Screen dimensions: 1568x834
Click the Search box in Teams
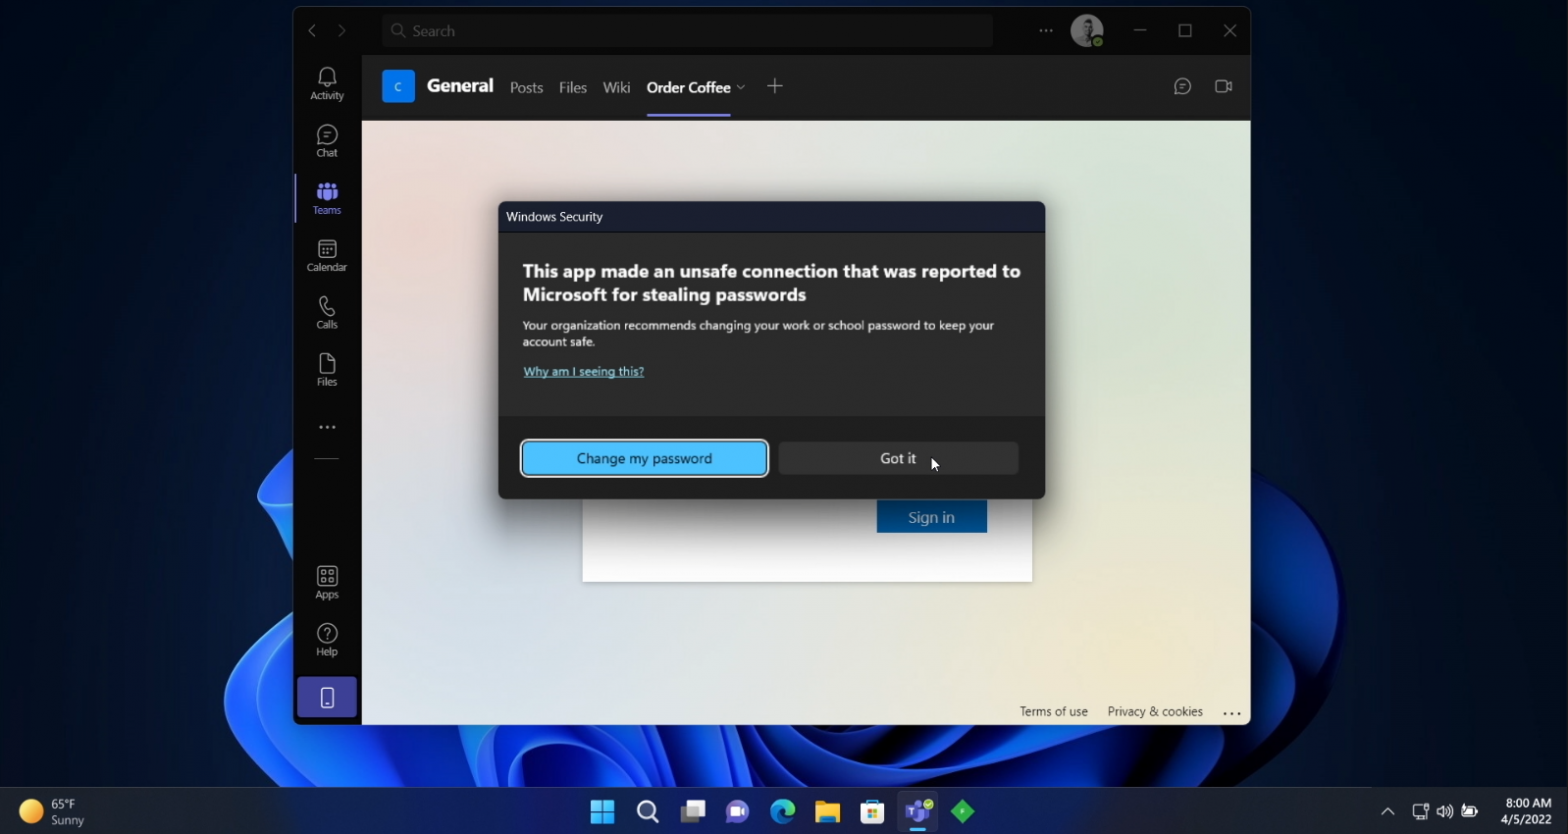tap(687, 31)
